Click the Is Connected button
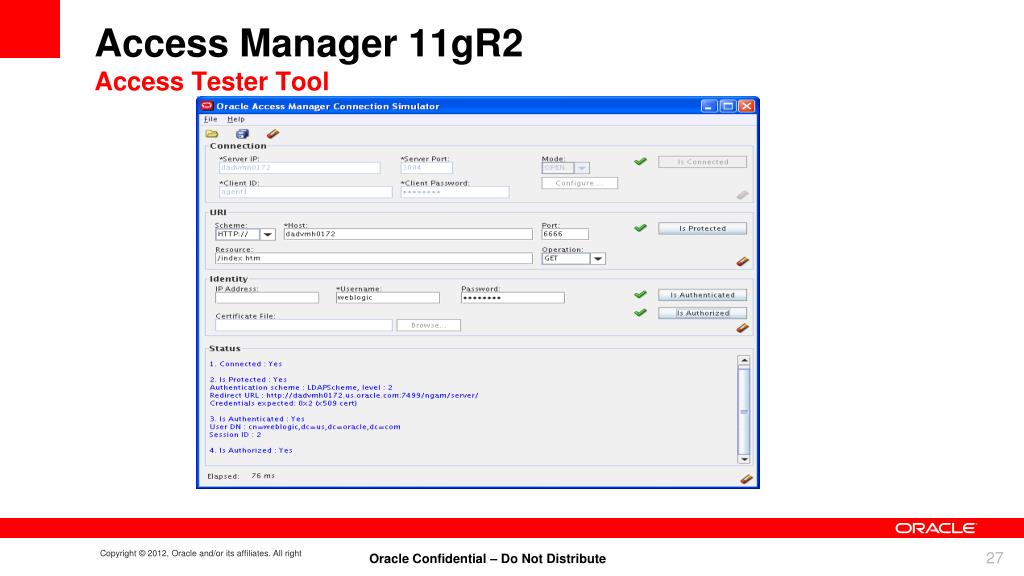 (x=702, y=162)
